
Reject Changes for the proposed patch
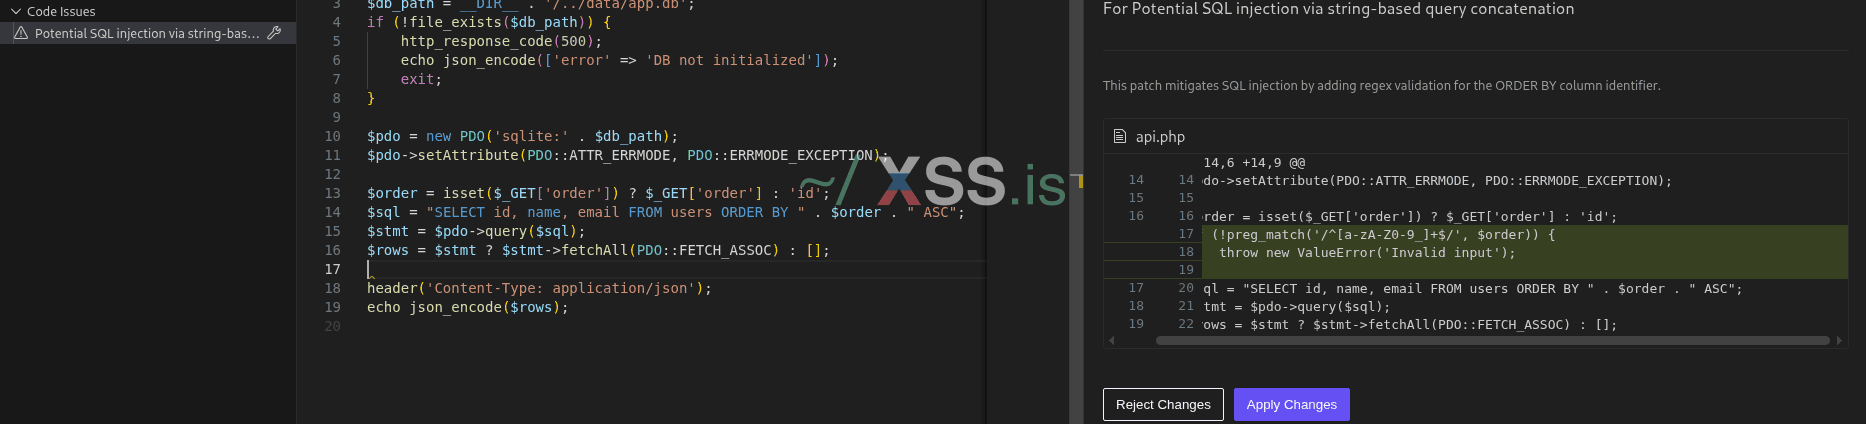(x=1163, y=404)
